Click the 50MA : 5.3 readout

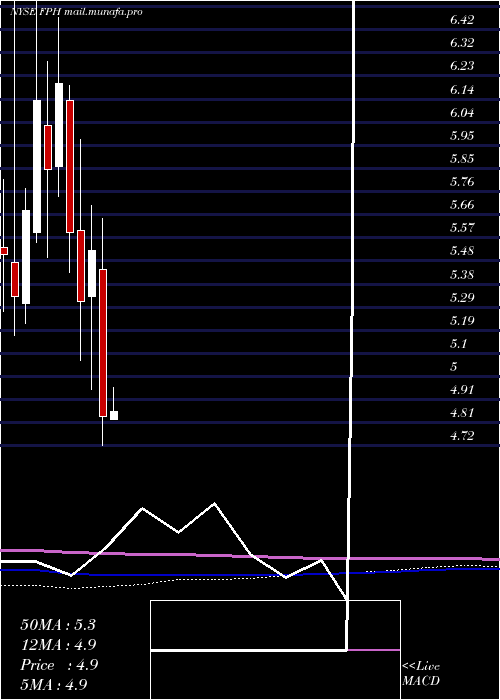pos(58,625)
